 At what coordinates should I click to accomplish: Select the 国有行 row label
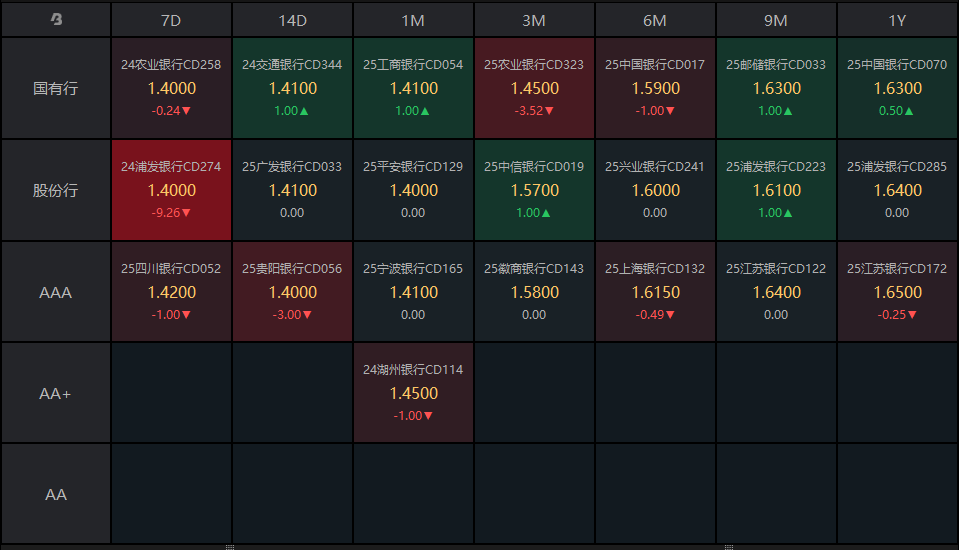pyautogui.click(x=56, y=88)
